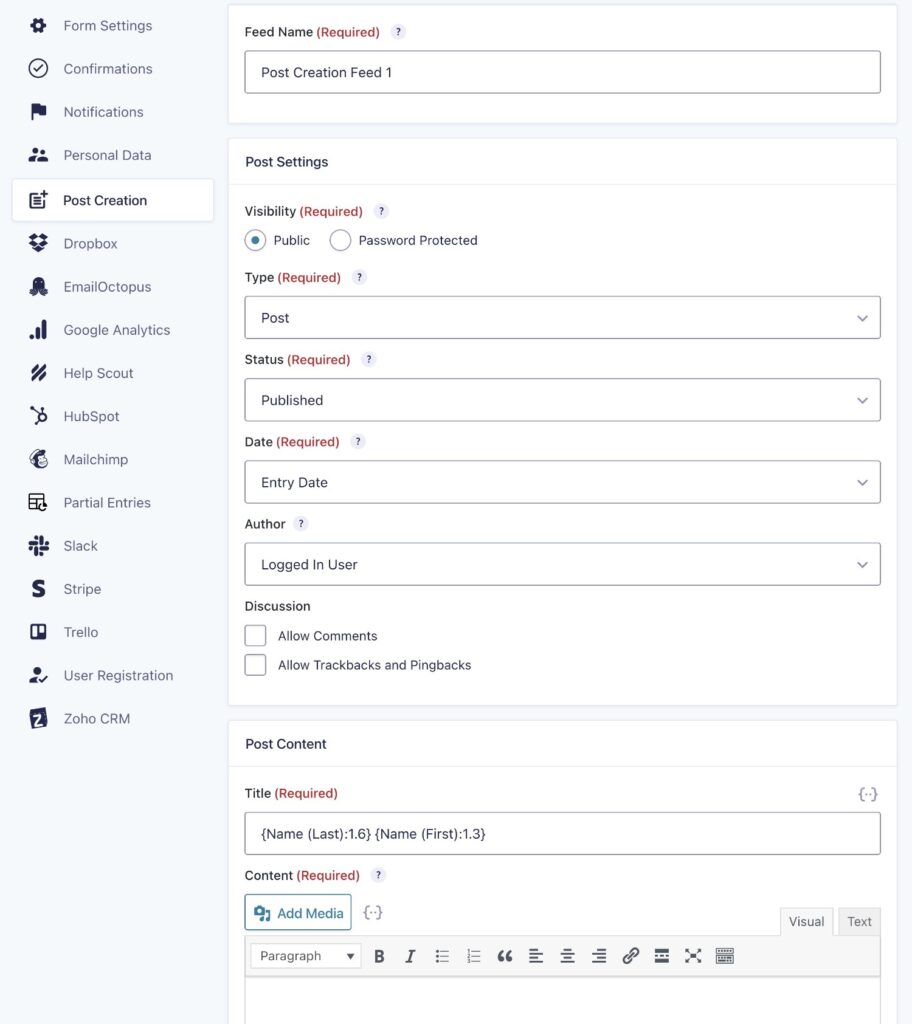Screen dimensions: 912x1024
Task: Switch to the Visual editor tab
Action: click(806, 921)
